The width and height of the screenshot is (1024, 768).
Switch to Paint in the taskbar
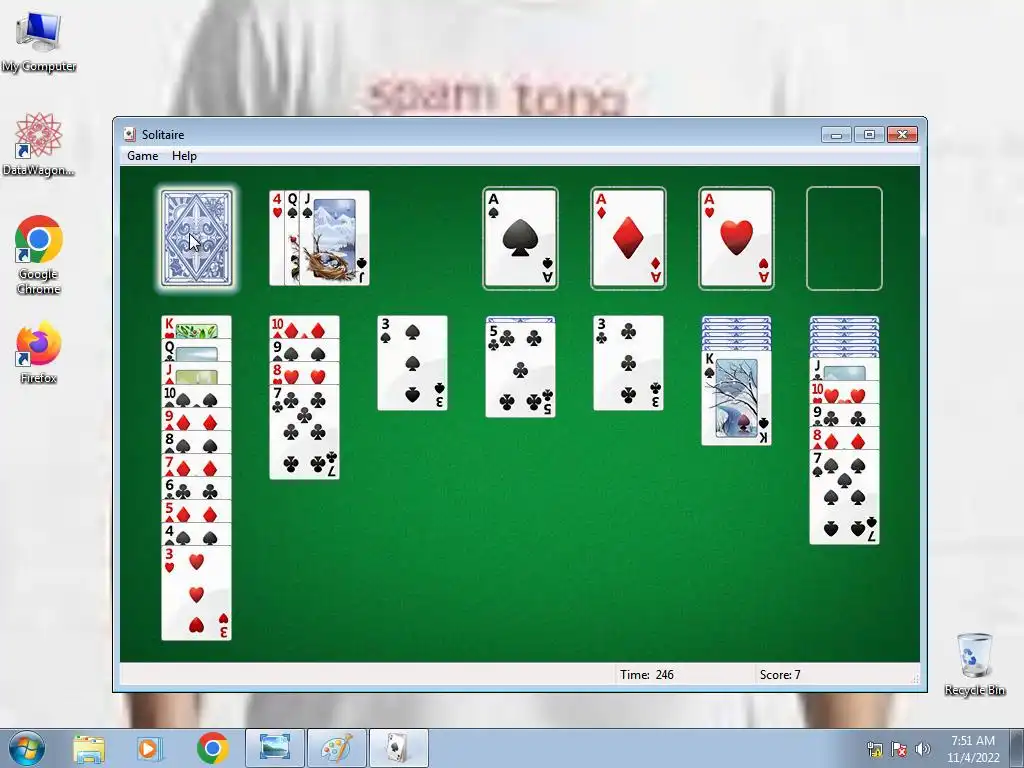(x=336, y=748)
